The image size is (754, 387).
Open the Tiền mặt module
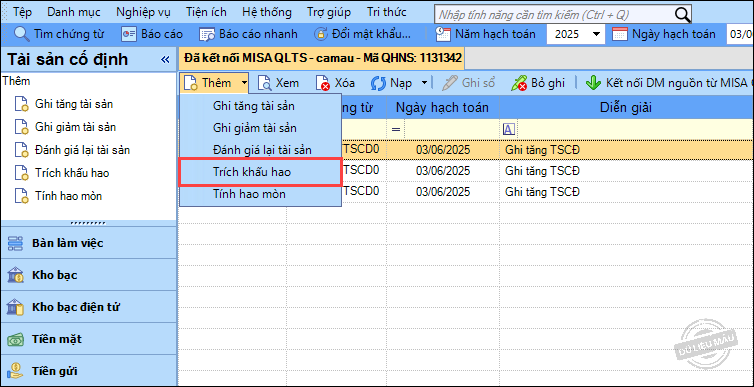[x=89, y=339]
